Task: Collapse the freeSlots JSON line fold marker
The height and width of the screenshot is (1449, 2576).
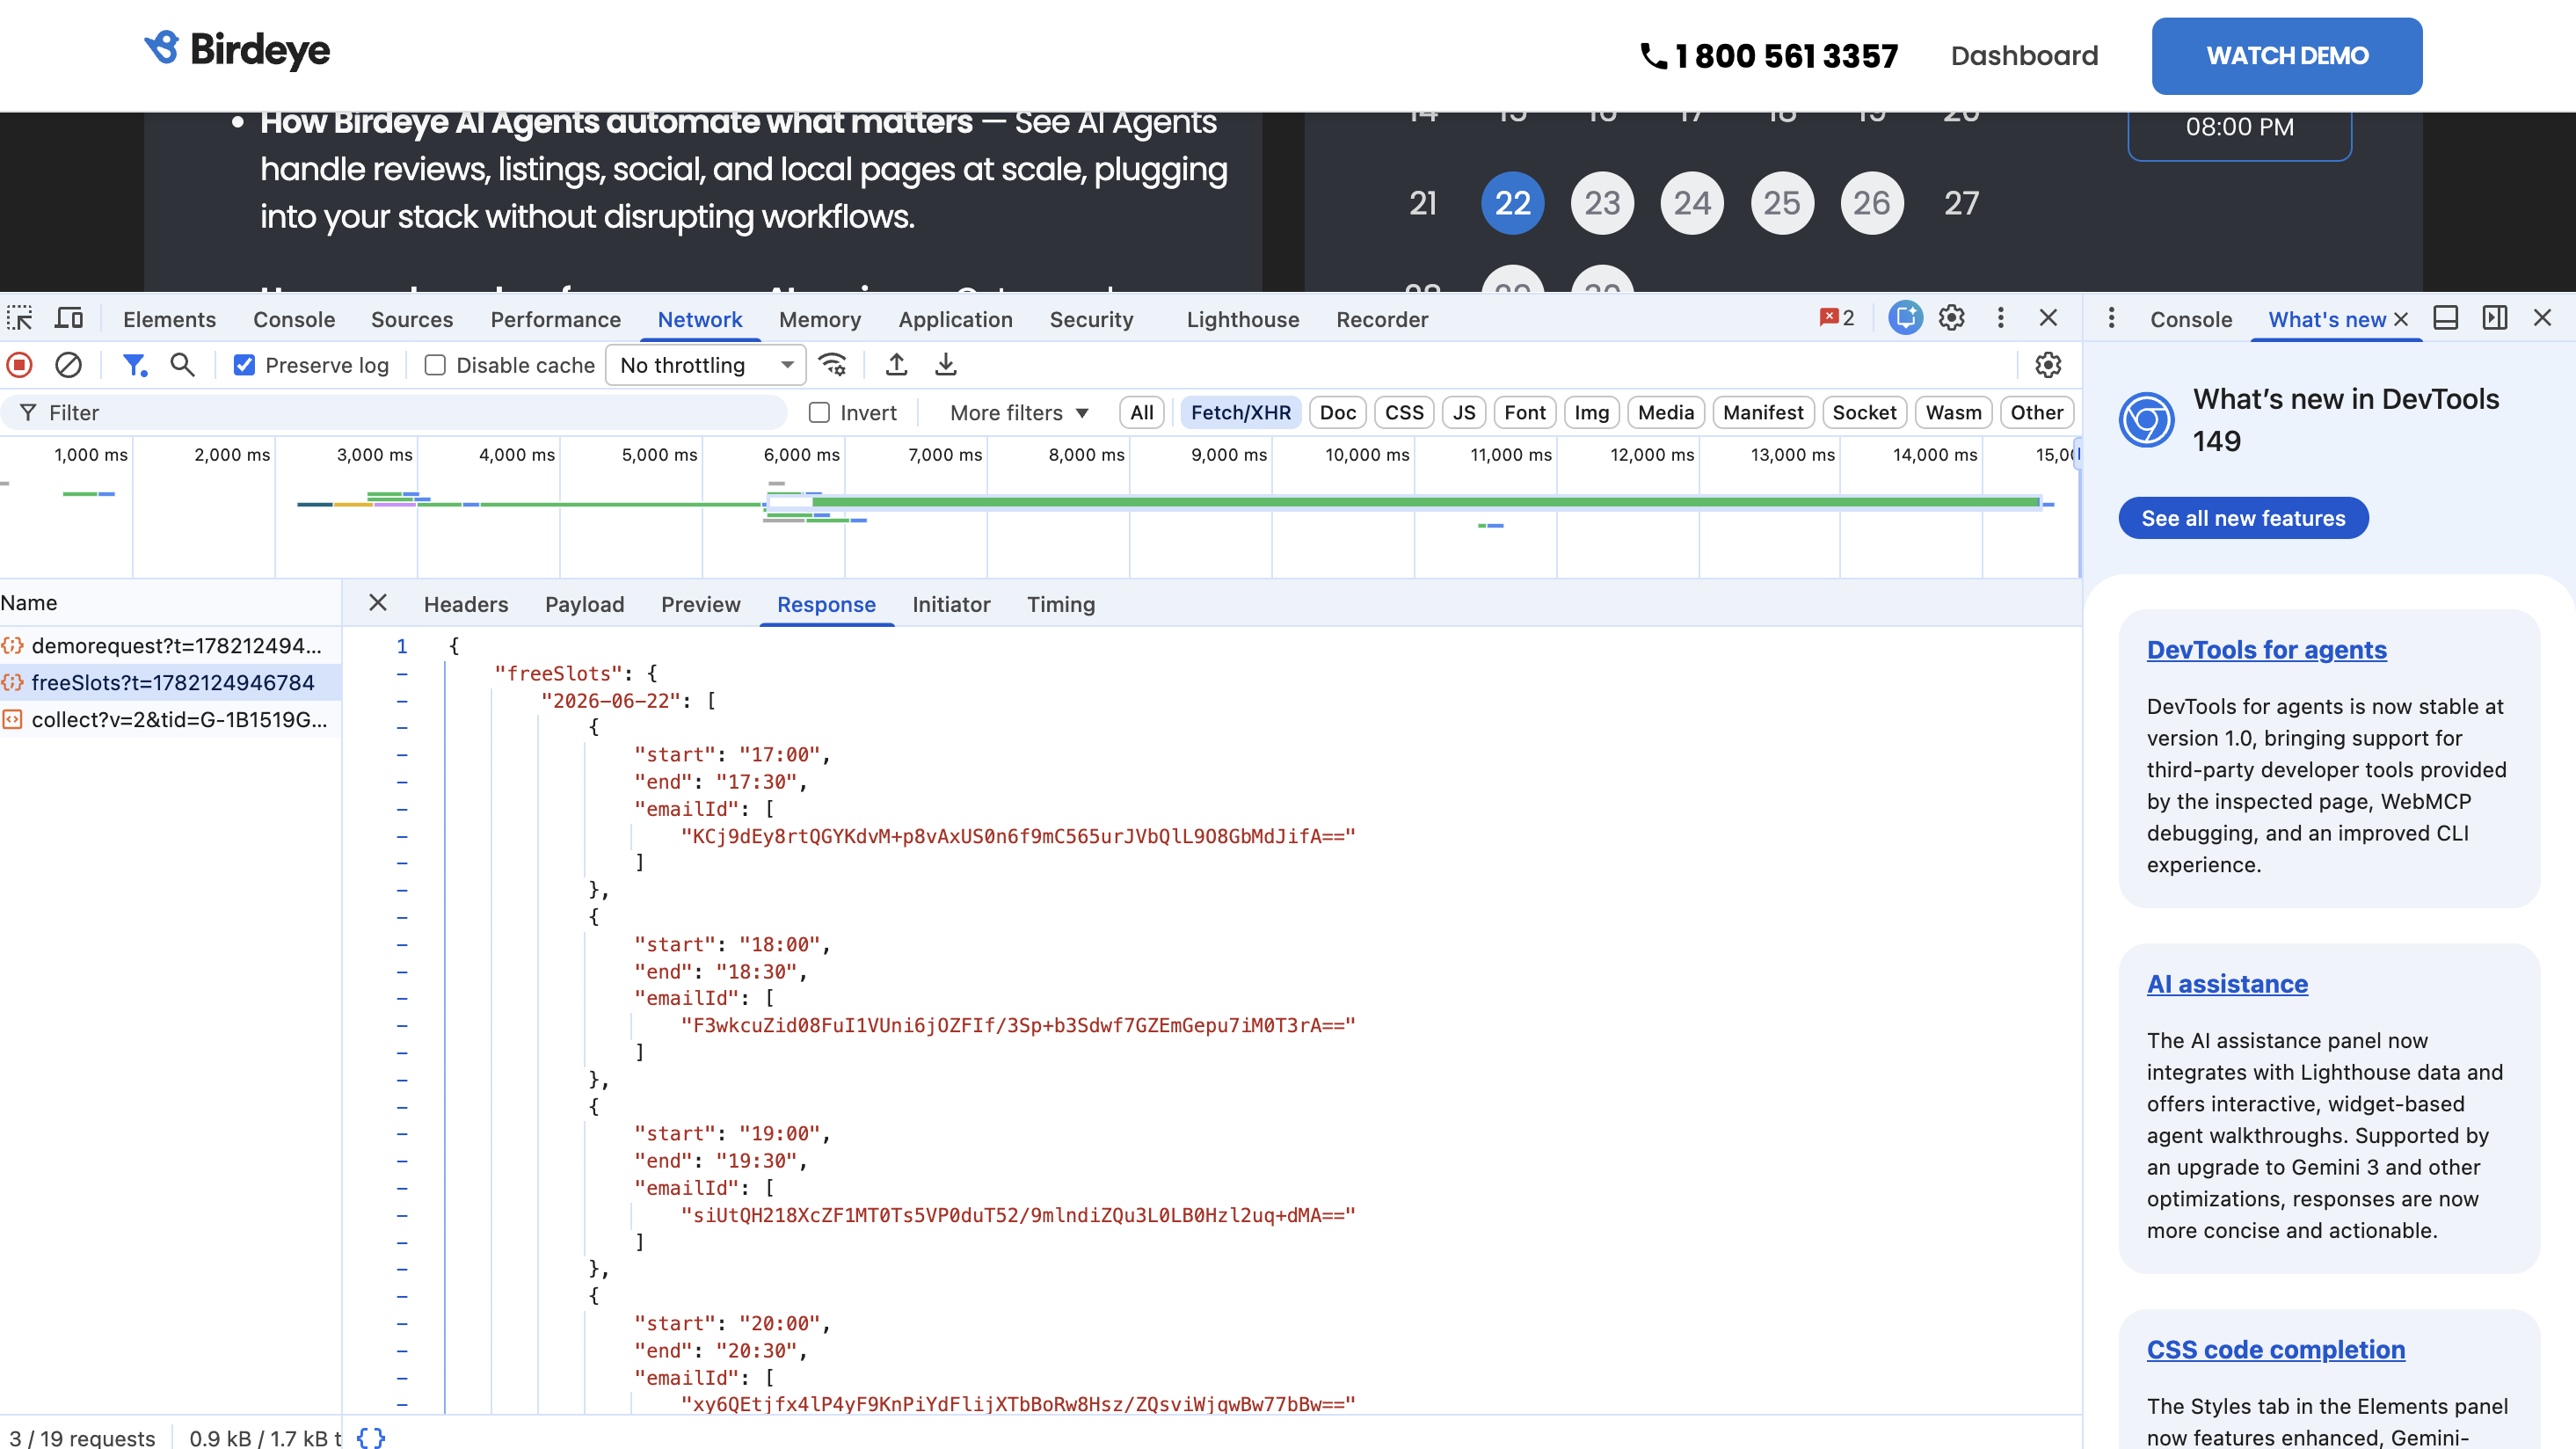Action: pos(402,674)
